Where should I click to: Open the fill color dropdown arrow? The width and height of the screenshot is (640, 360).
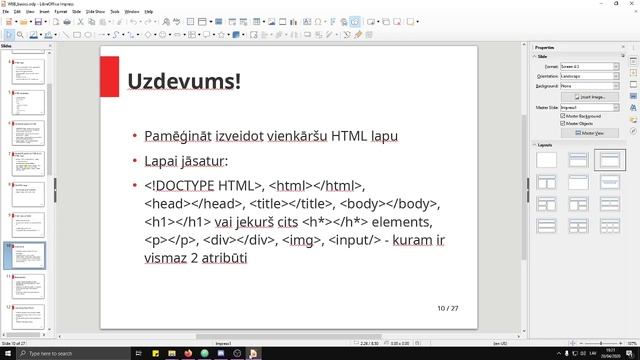56,35
